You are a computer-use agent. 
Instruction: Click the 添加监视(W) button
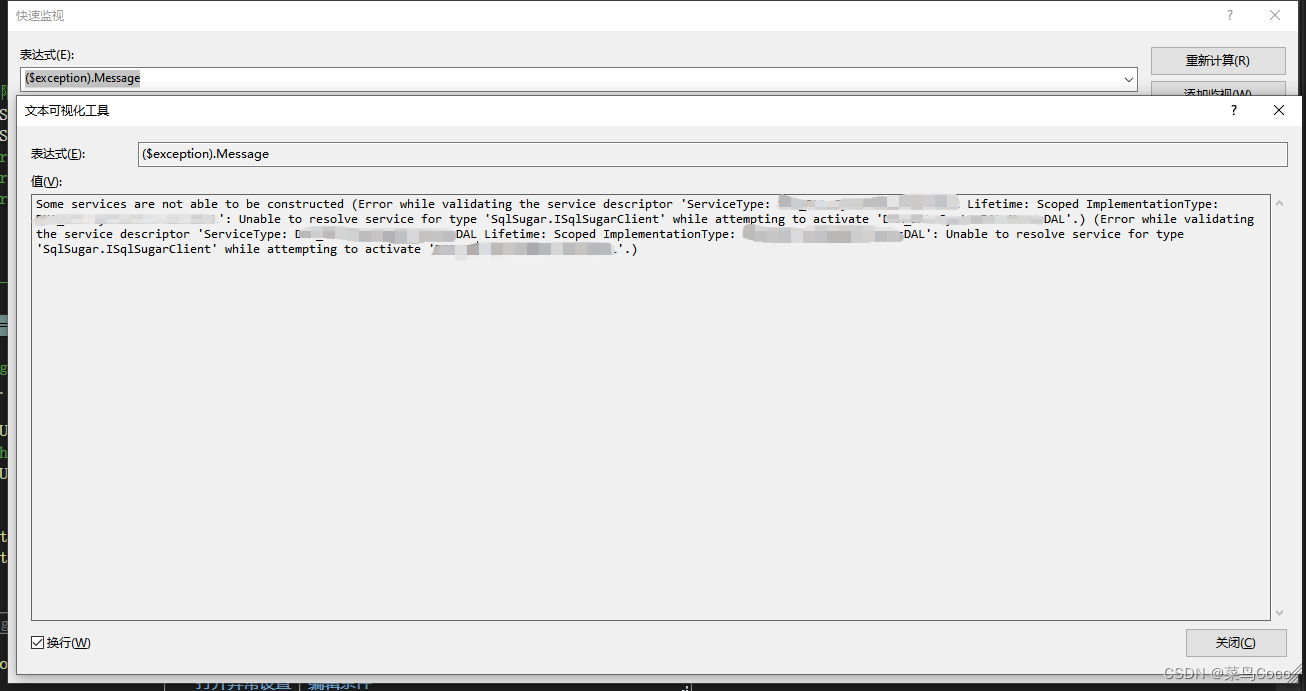(1218, 92)
